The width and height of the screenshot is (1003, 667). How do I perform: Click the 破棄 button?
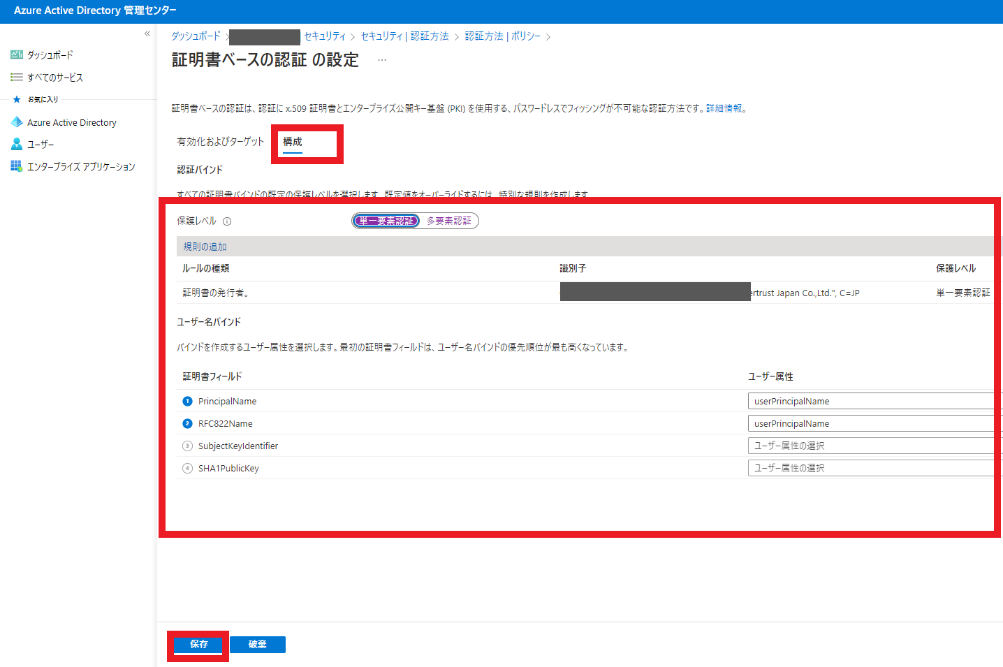point(258,644)
